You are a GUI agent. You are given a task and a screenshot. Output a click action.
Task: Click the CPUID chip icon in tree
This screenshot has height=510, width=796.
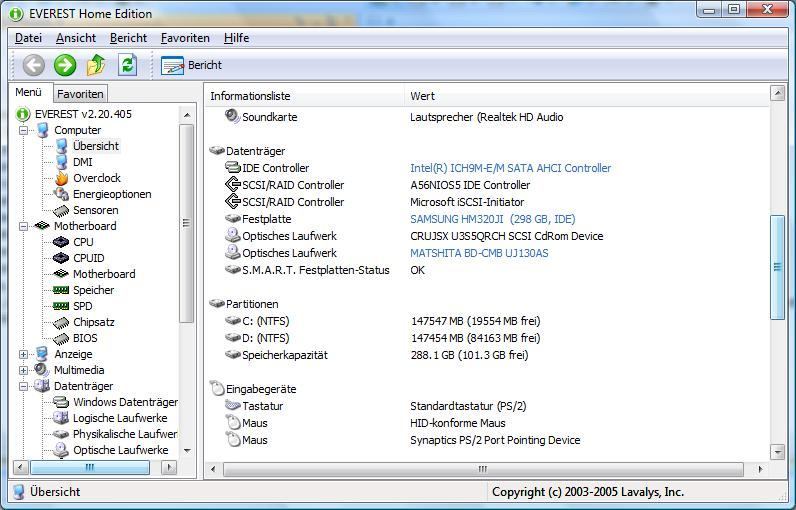point(61,258)
